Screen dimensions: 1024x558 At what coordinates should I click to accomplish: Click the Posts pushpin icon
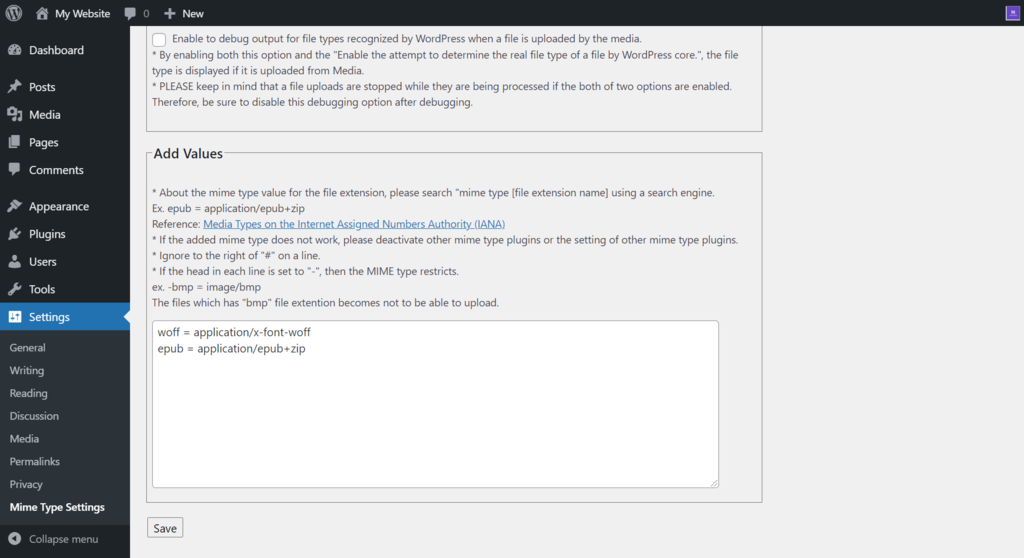(14, 87)
